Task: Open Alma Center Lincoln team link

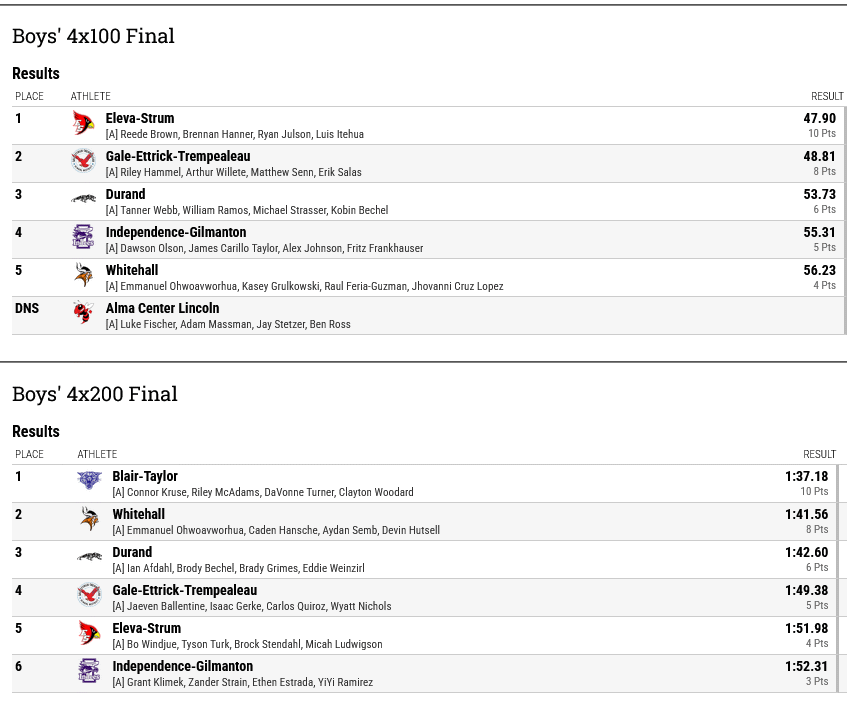Action: pyautogui.click(x=162, y=308)
